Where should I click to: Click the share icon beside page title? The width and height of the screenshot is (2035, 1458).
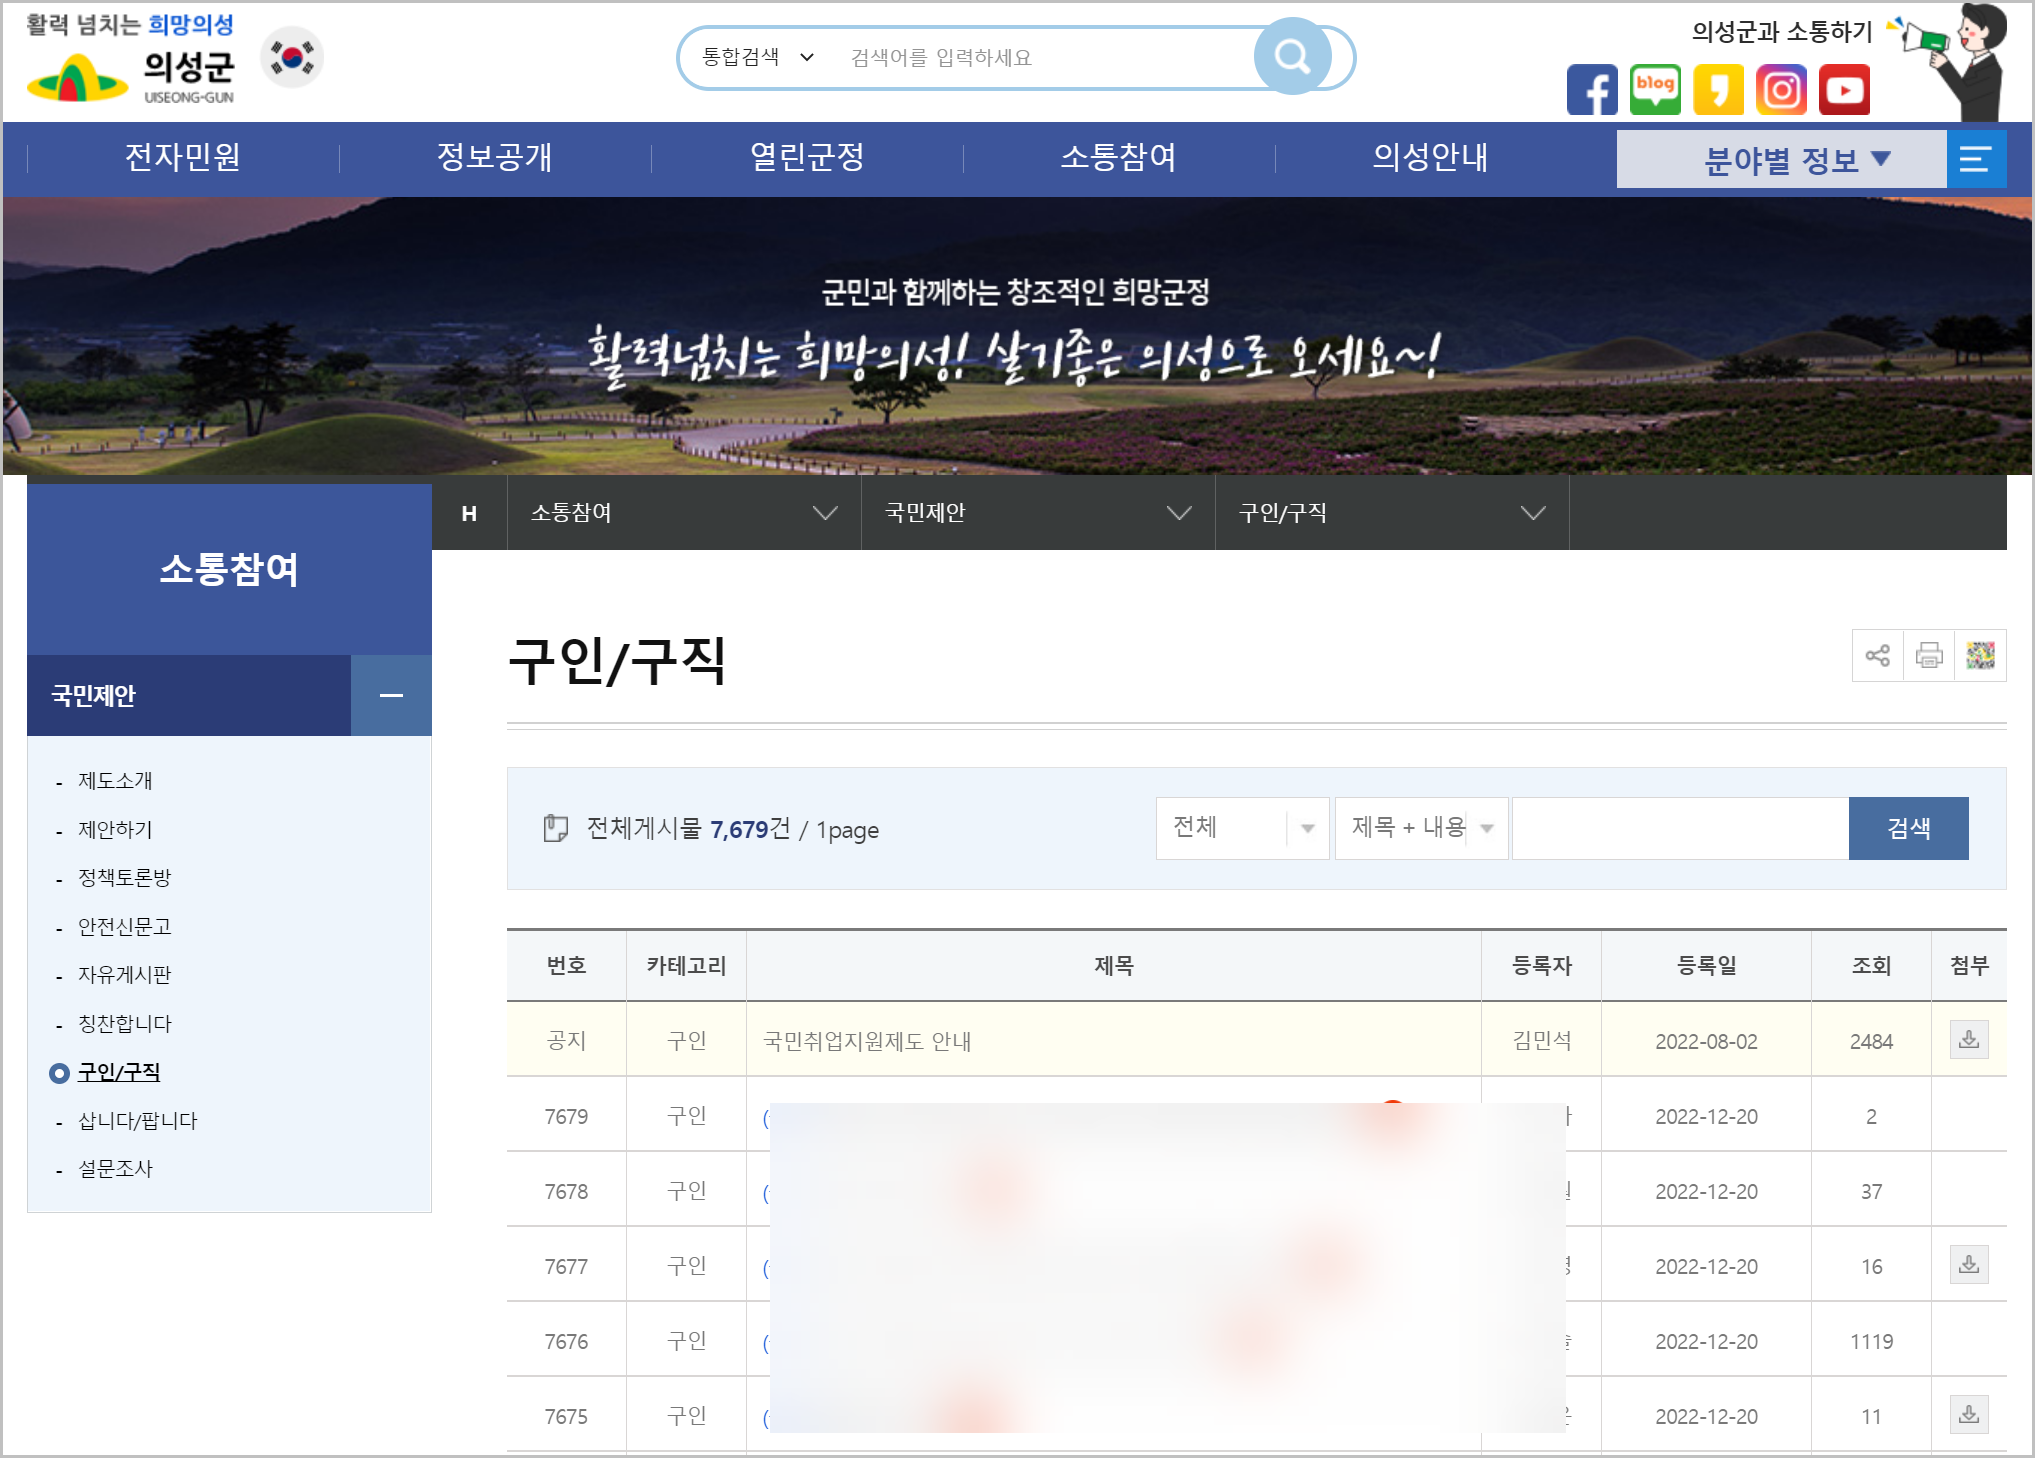pyautogui.click(x=1877, y=655)
